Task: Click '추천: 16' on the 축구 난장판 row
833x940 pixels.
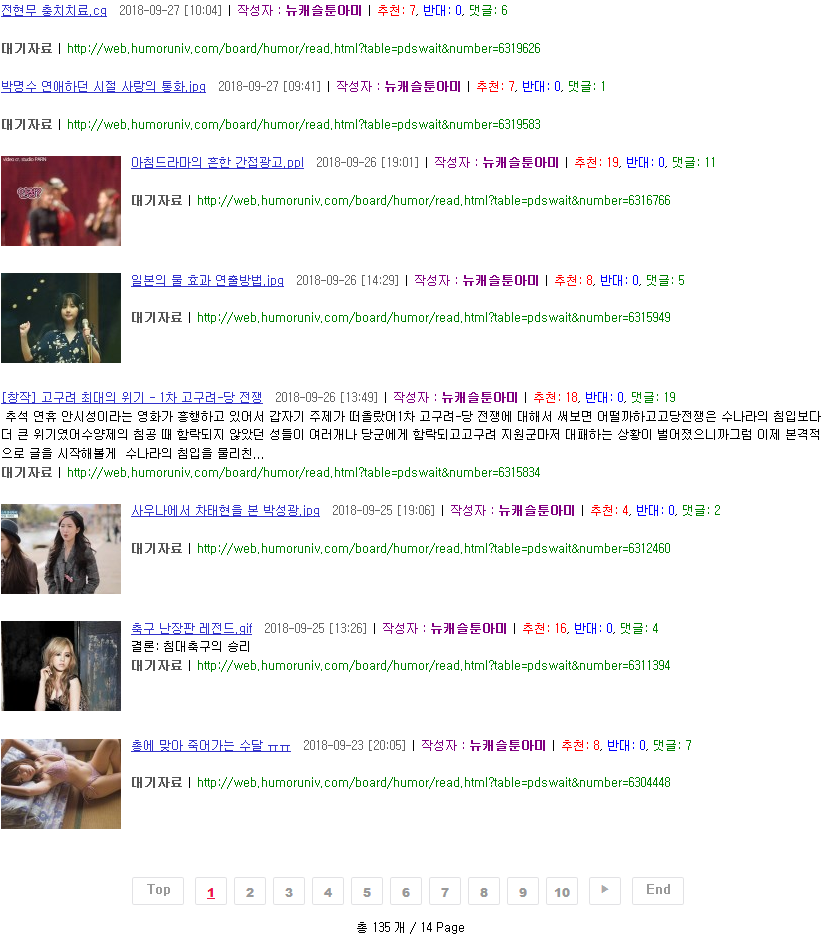Action: (x=544, y=628)
